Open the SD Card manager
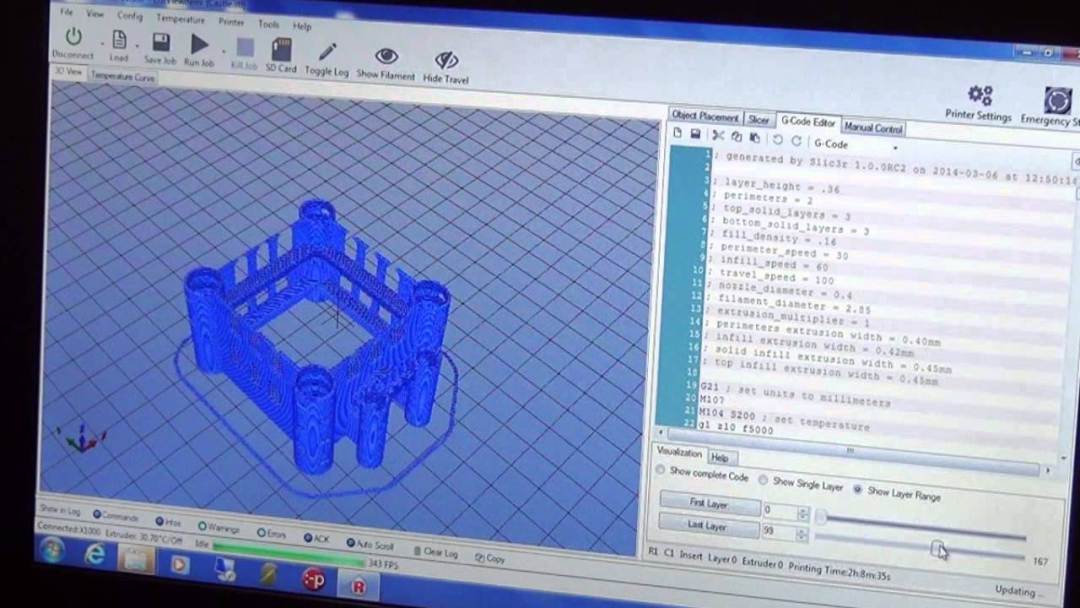This screenshot has width=1080, height=608. [x=282, y=50]
